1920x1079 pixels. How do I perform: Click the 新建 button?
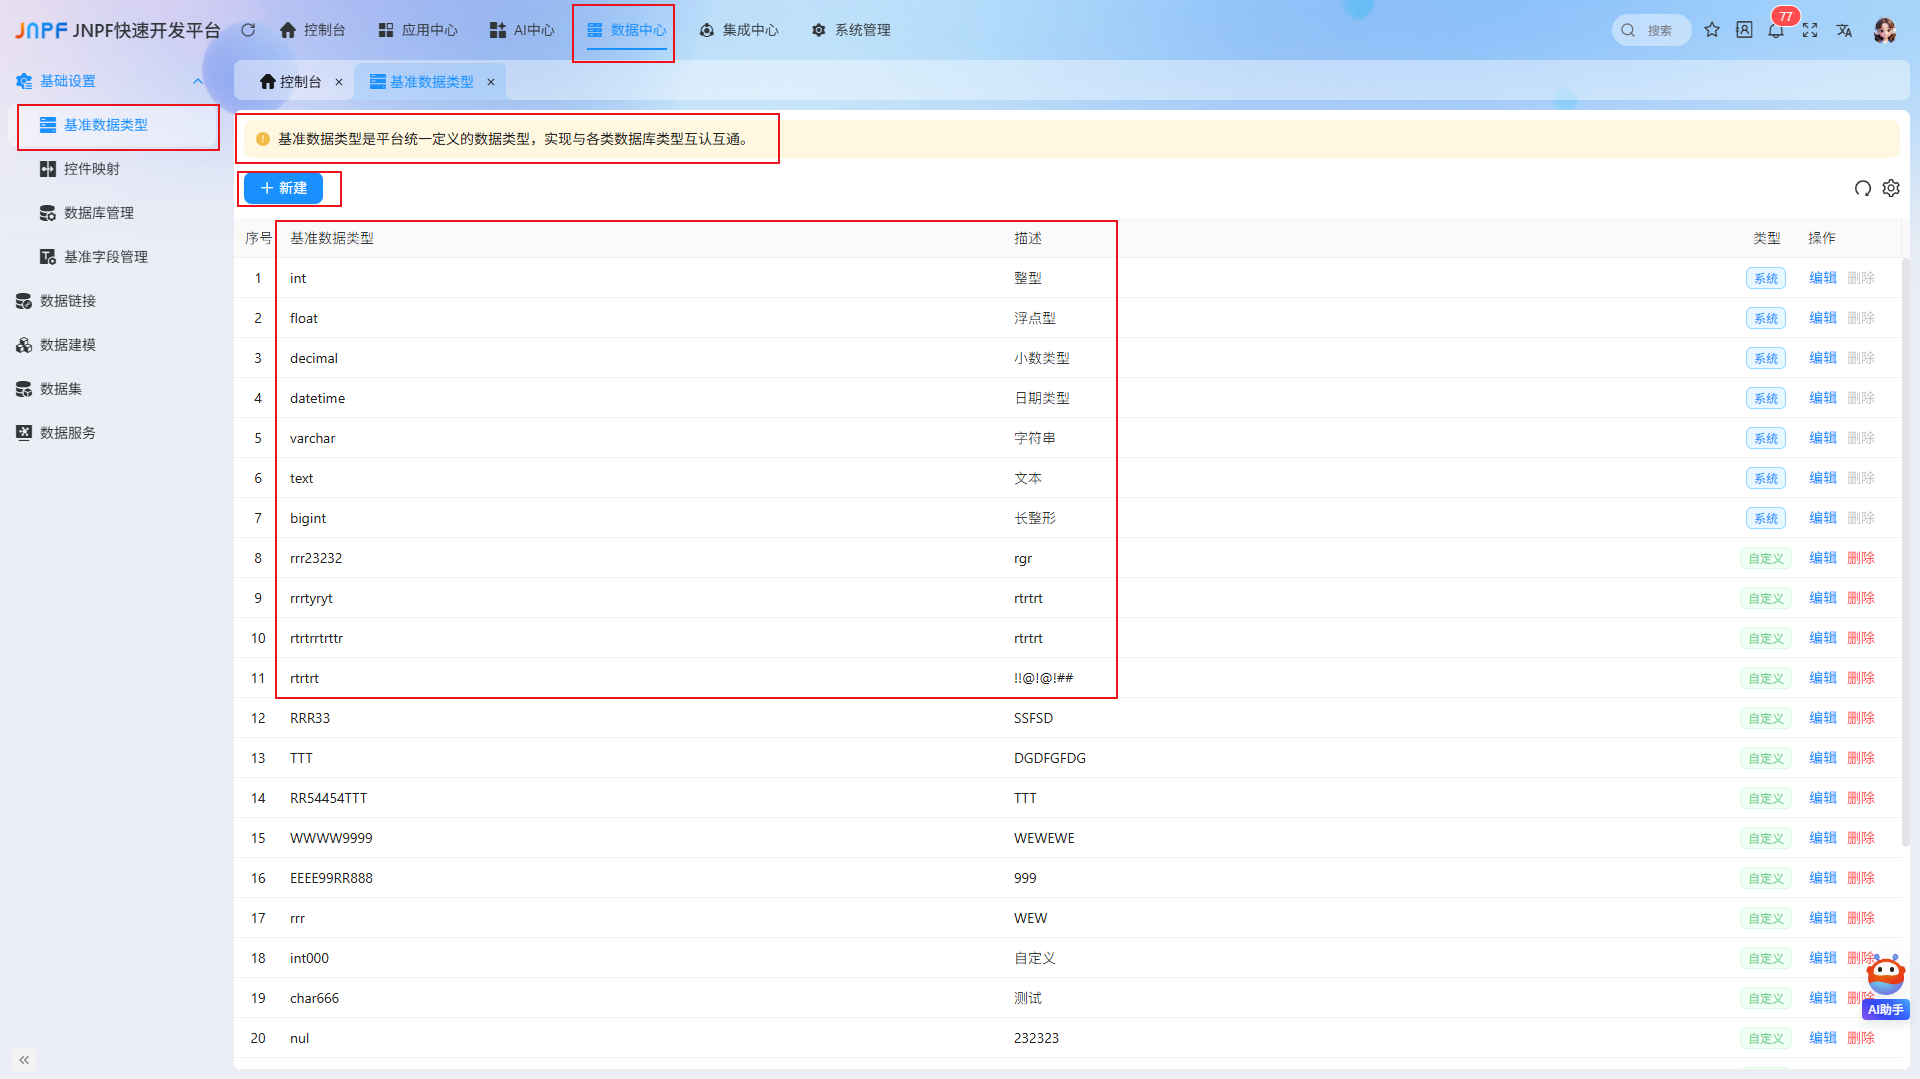coord(283,188)
